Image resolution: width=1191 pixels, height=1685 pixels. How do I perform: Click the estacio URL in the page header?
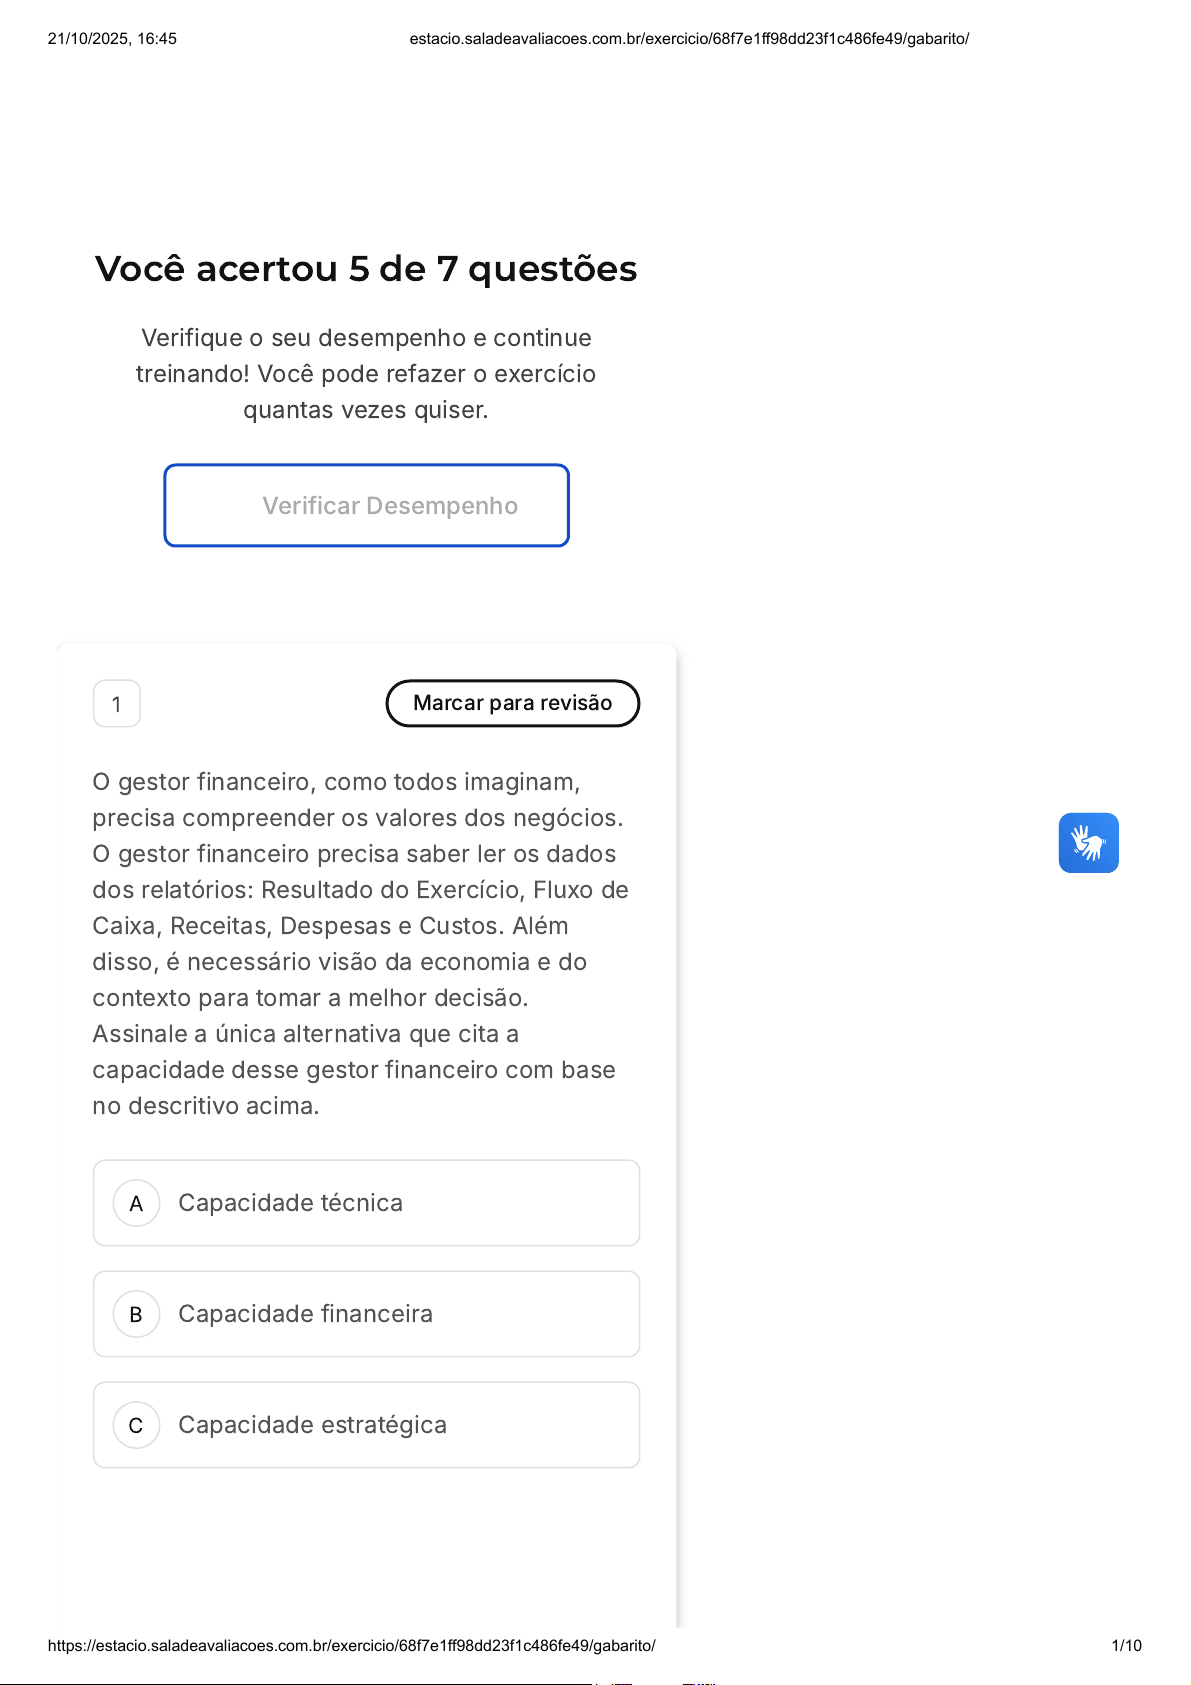coord(689,39)
